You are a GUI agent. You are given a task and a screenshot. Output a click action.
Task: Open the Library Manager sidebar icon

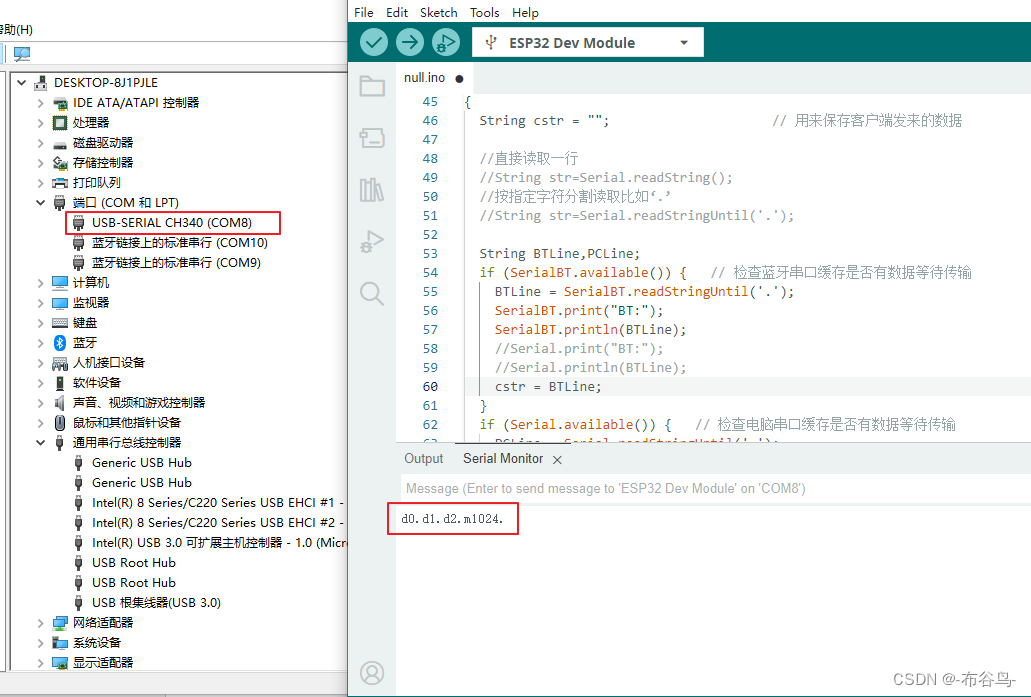point(372,190)
